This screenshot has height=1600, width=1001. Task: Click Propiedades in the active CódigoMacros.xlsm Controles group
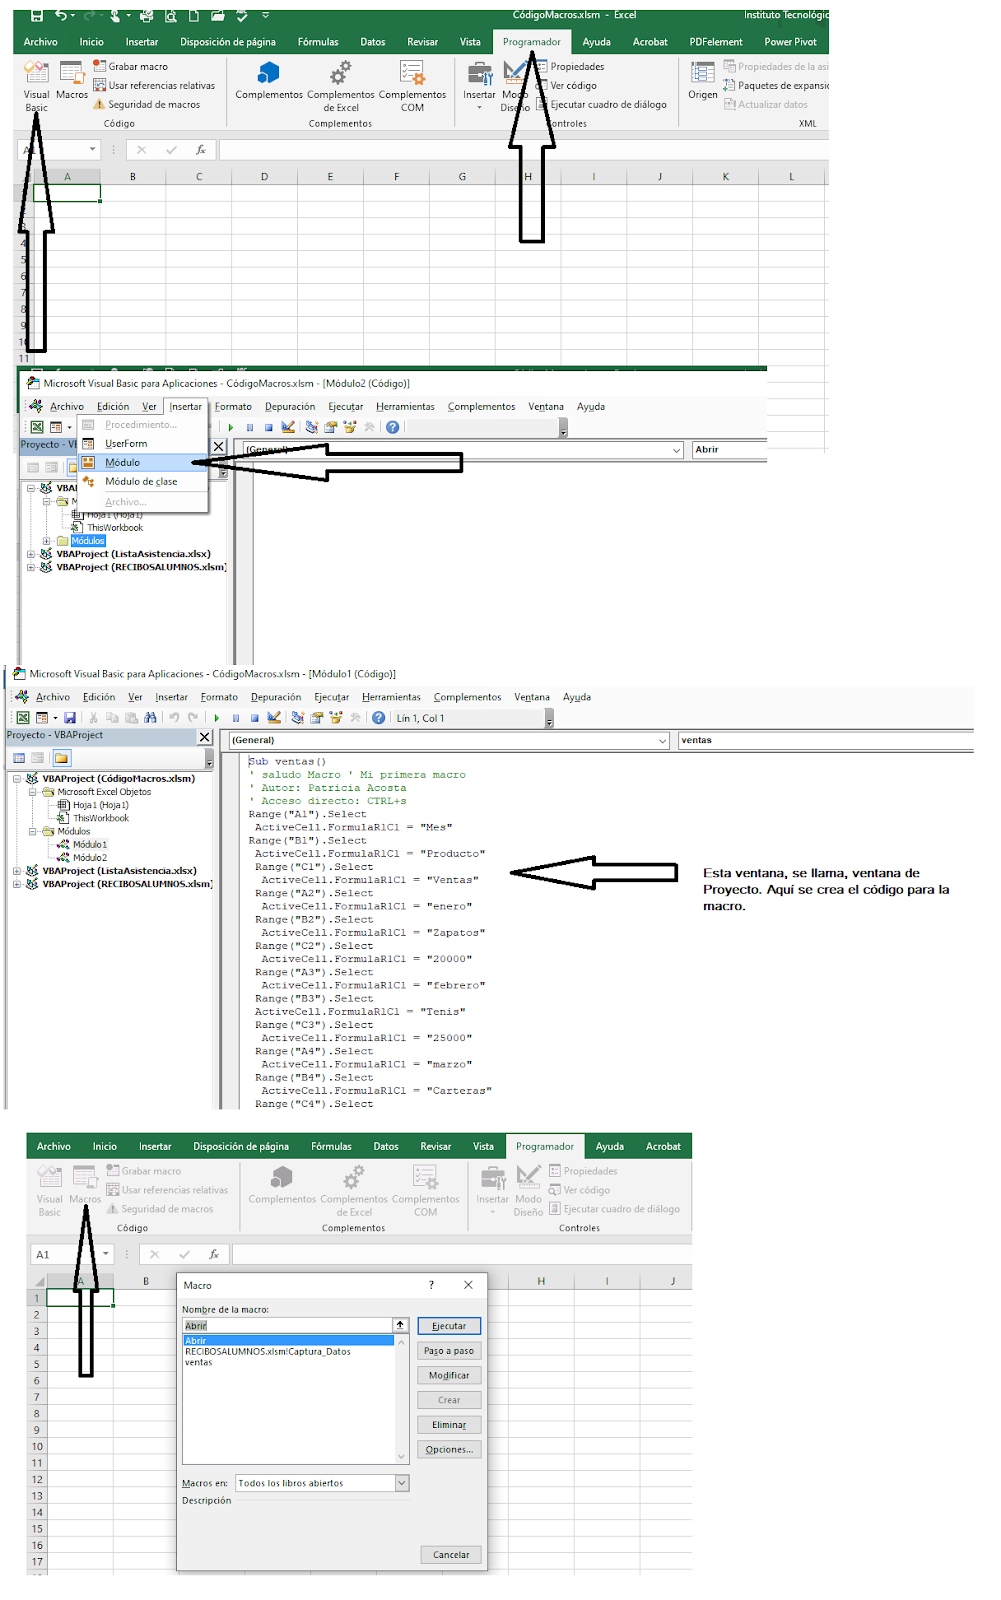pos(570,66)
